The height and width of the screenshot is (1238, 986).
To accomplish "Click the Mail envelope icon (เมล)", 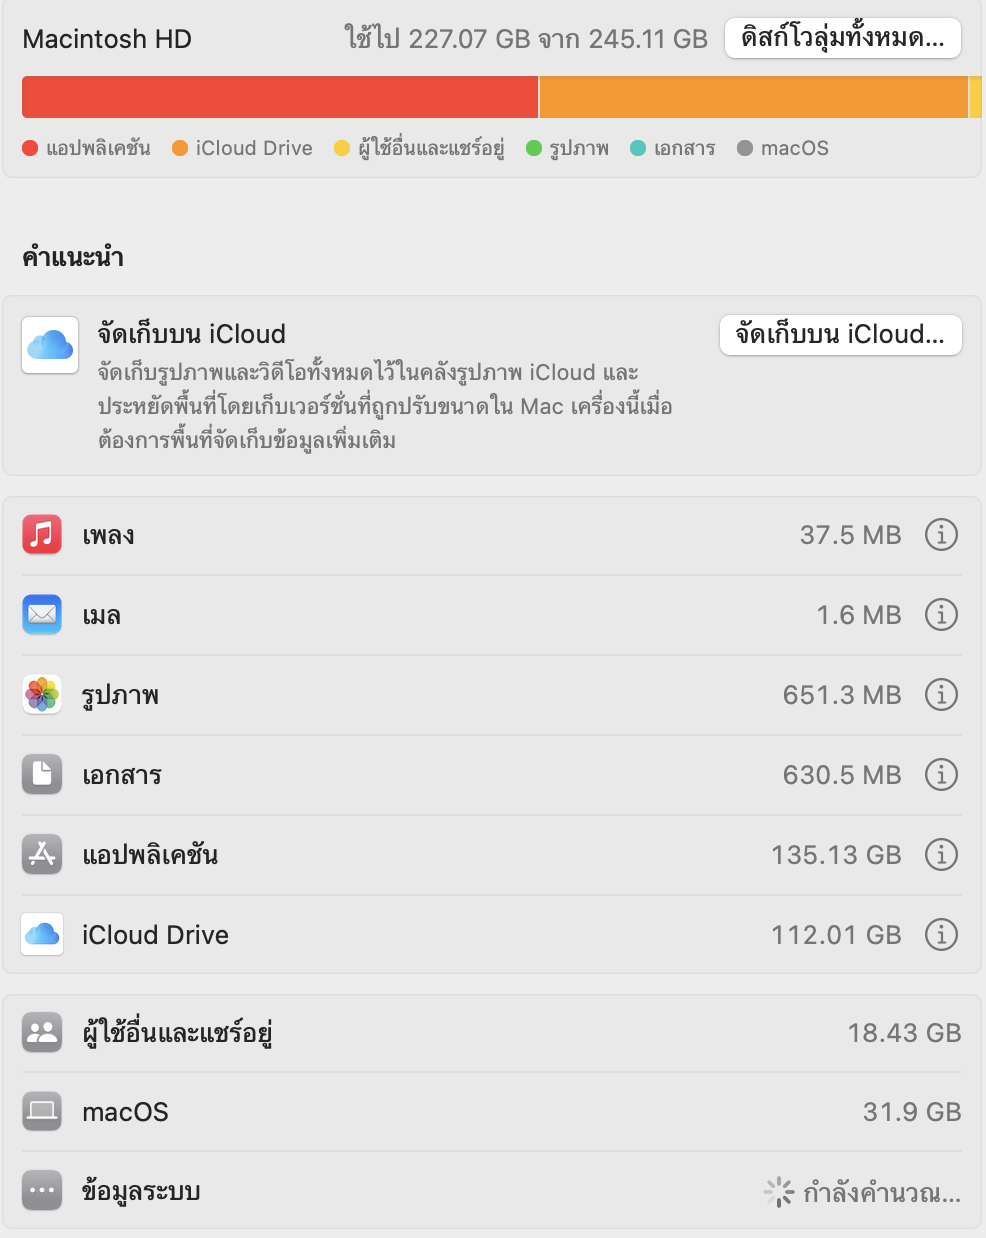I will (x=42, y=615).
